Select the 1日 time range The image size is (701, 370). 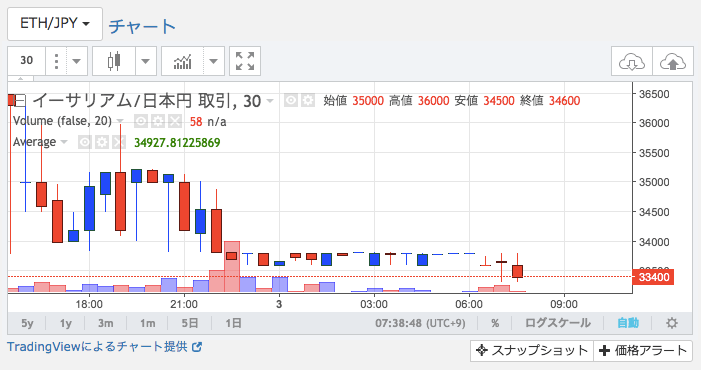(233, 323)
